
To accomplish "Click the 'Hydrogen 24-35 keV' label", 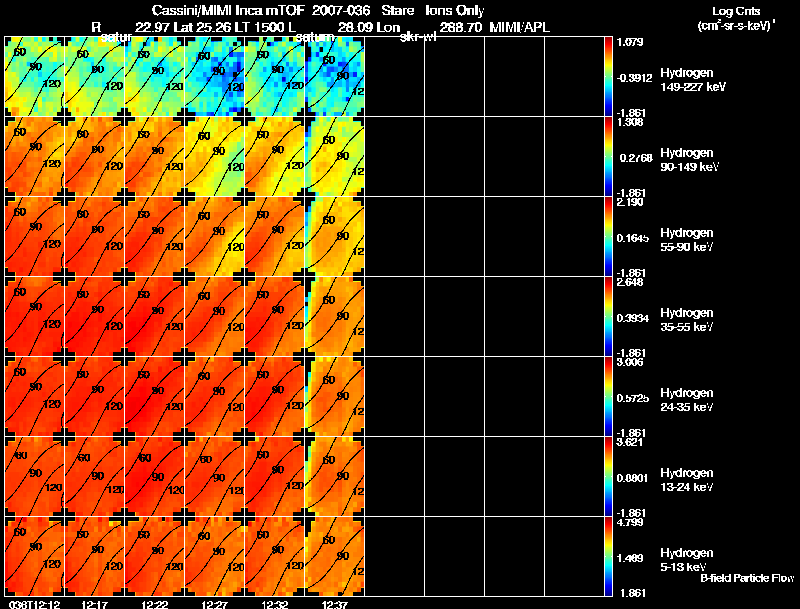I will [687, 400].
